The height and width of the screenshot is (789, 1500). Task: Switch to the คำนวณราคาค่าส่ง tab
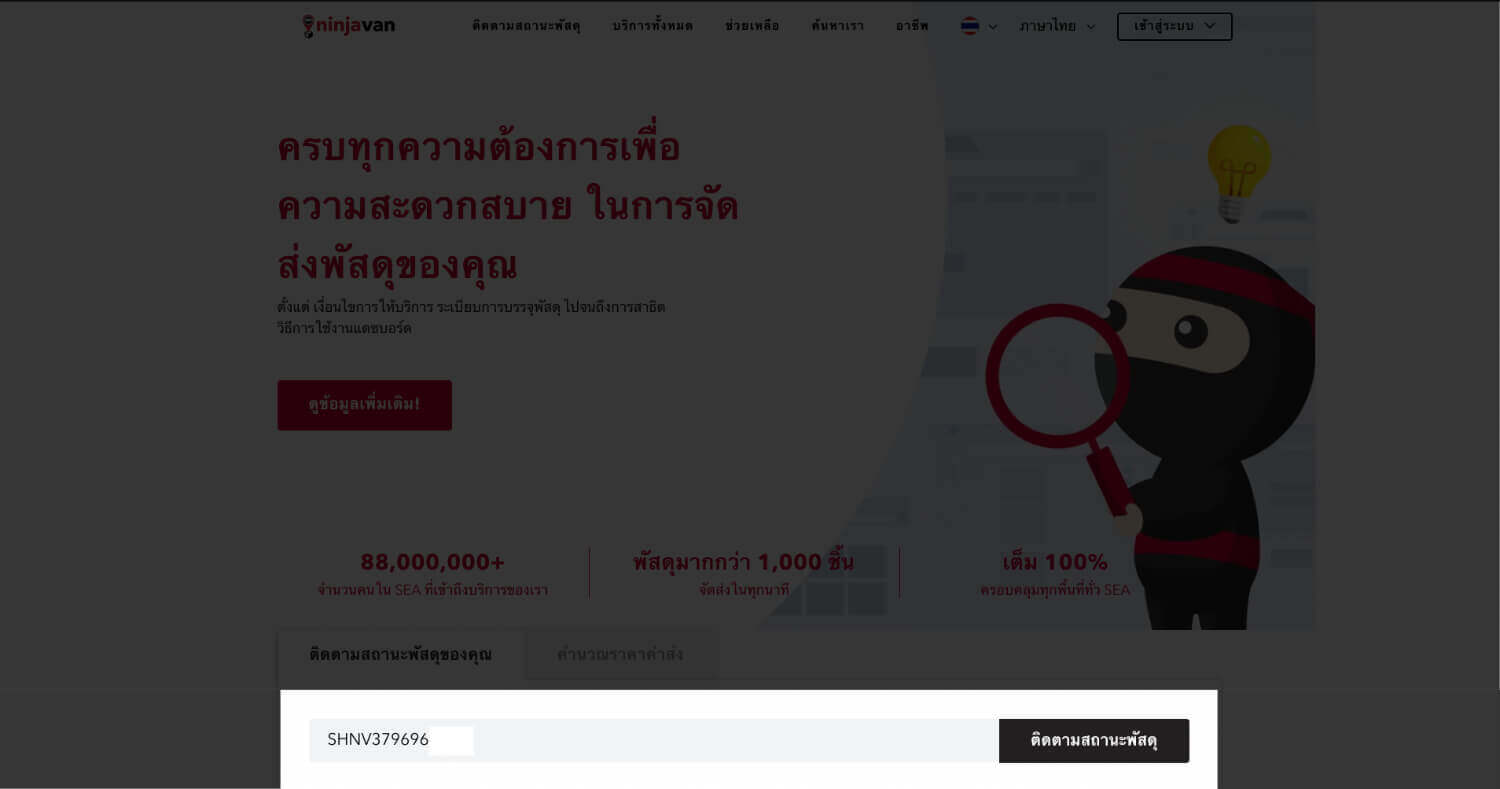pyautogui.click(x=620, y=655)
